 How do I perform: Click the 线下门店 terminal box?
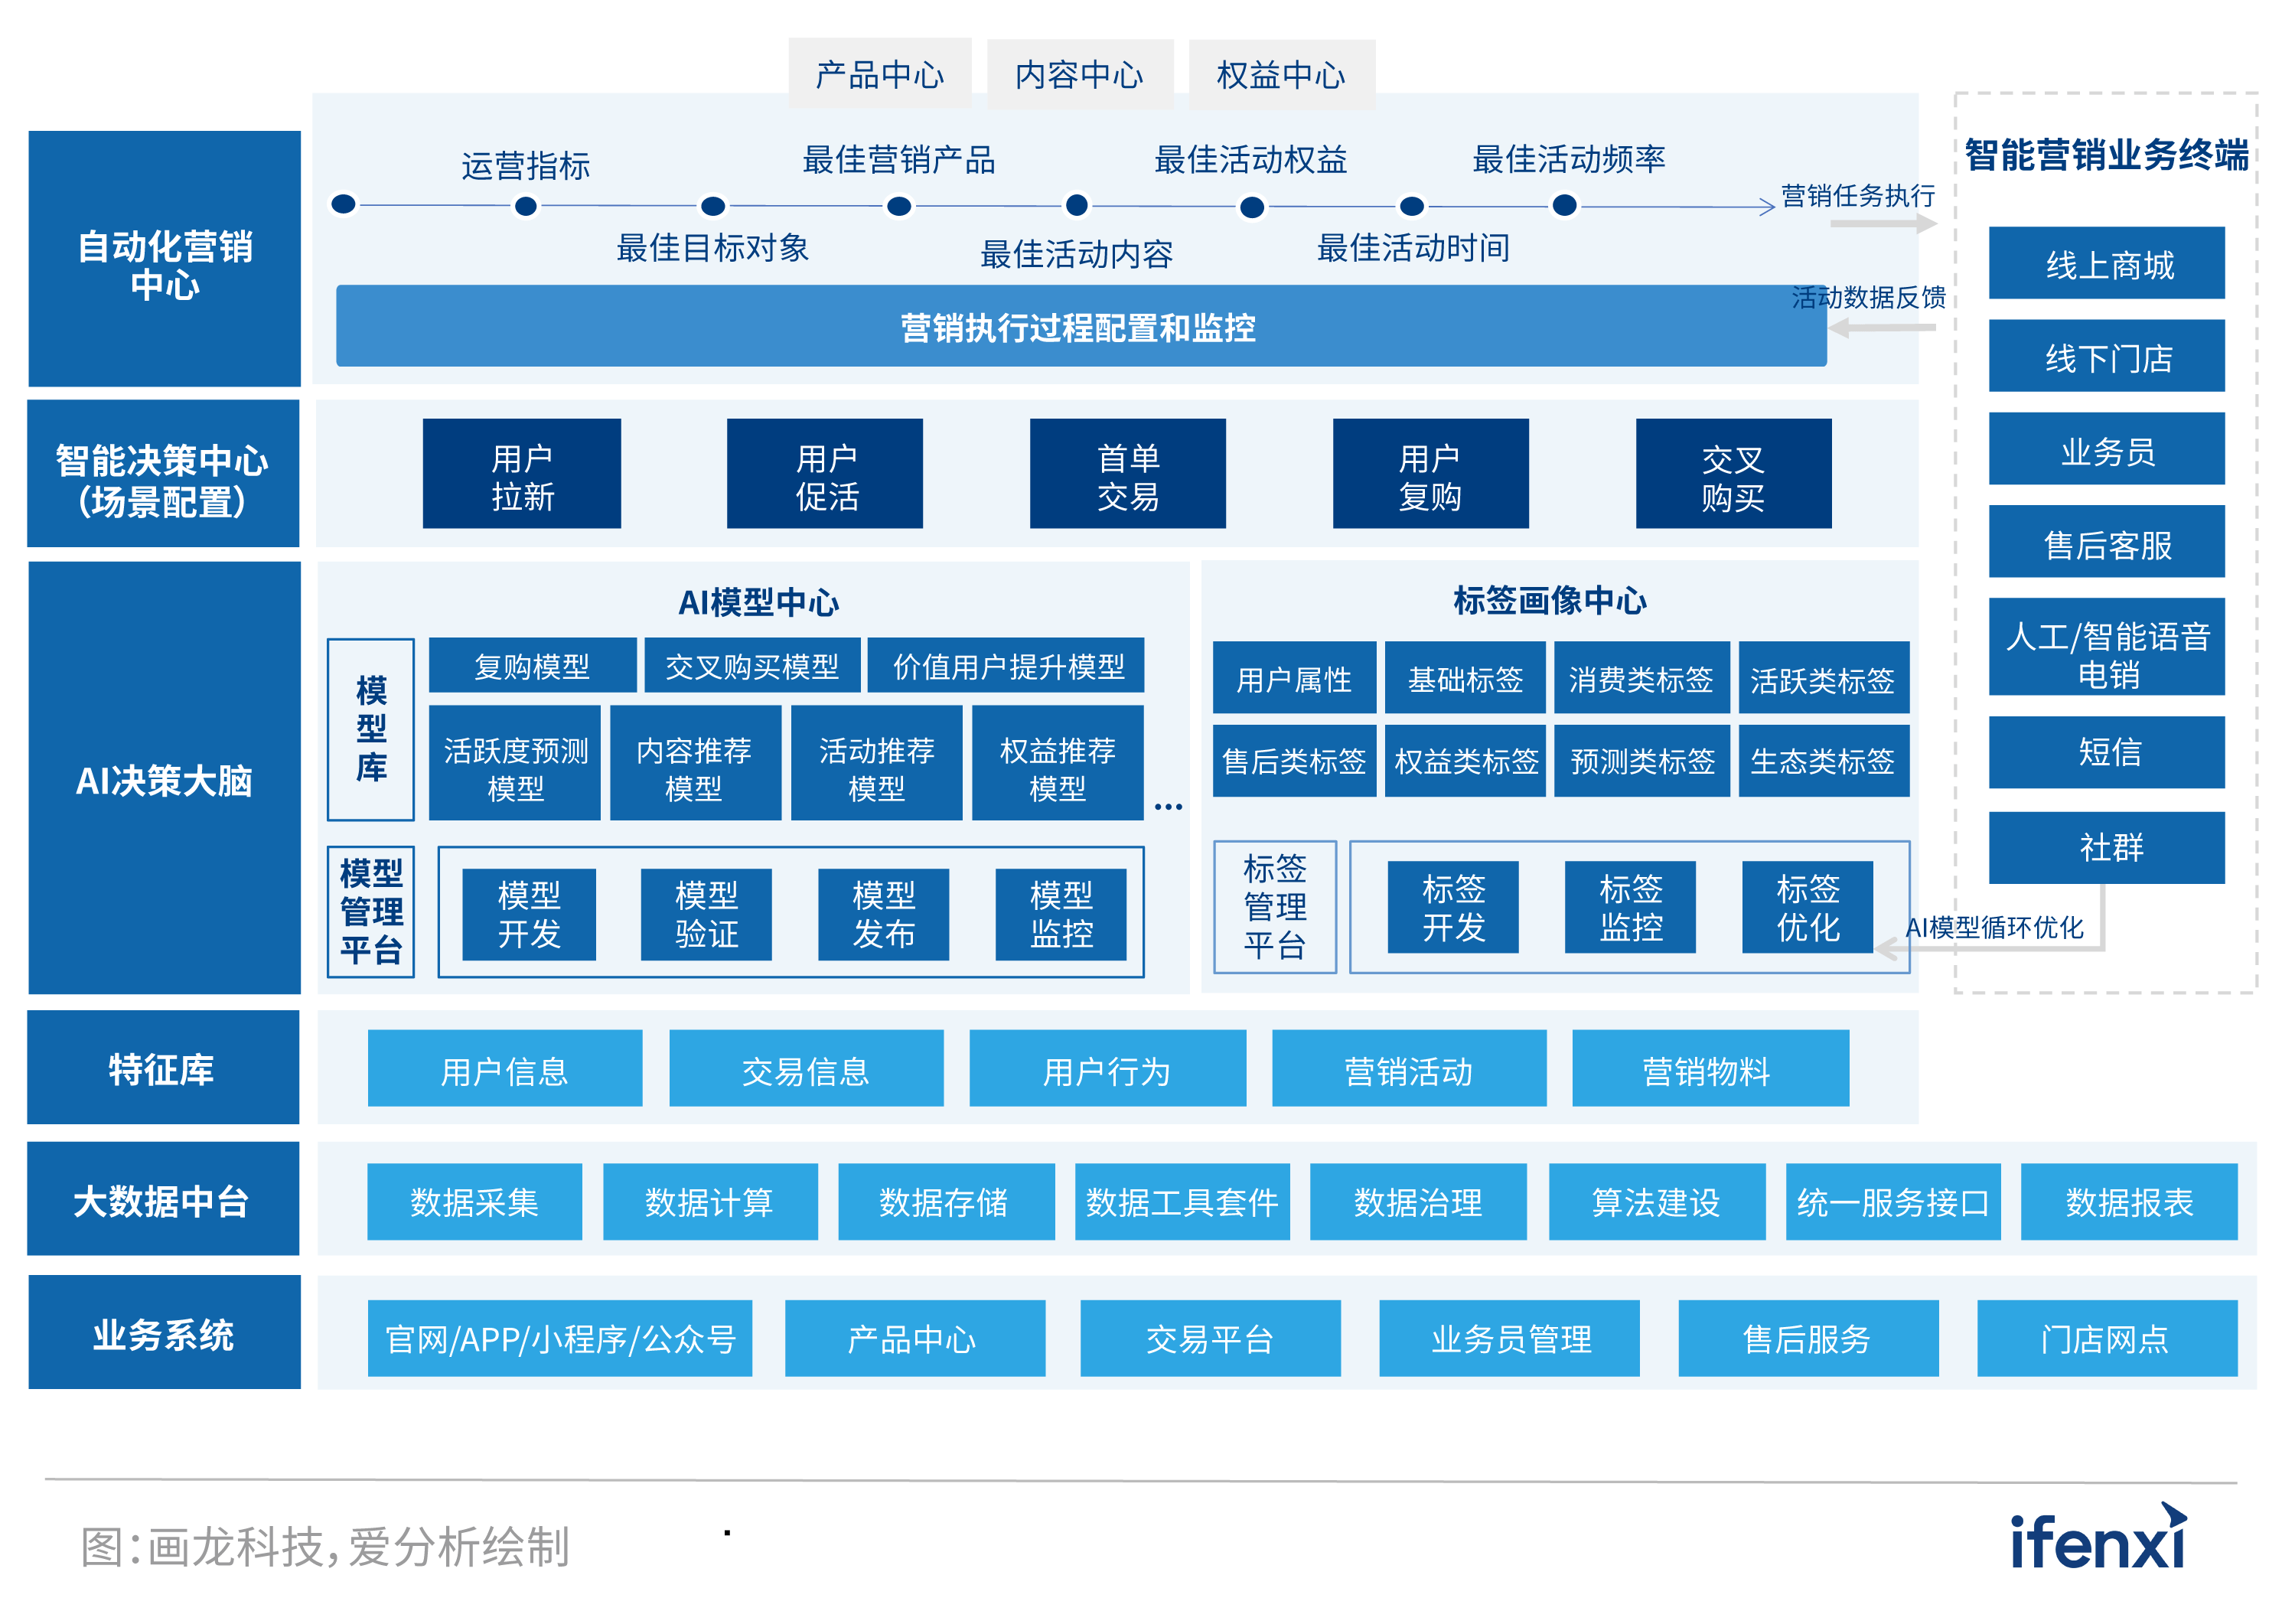coord(2106,355)
